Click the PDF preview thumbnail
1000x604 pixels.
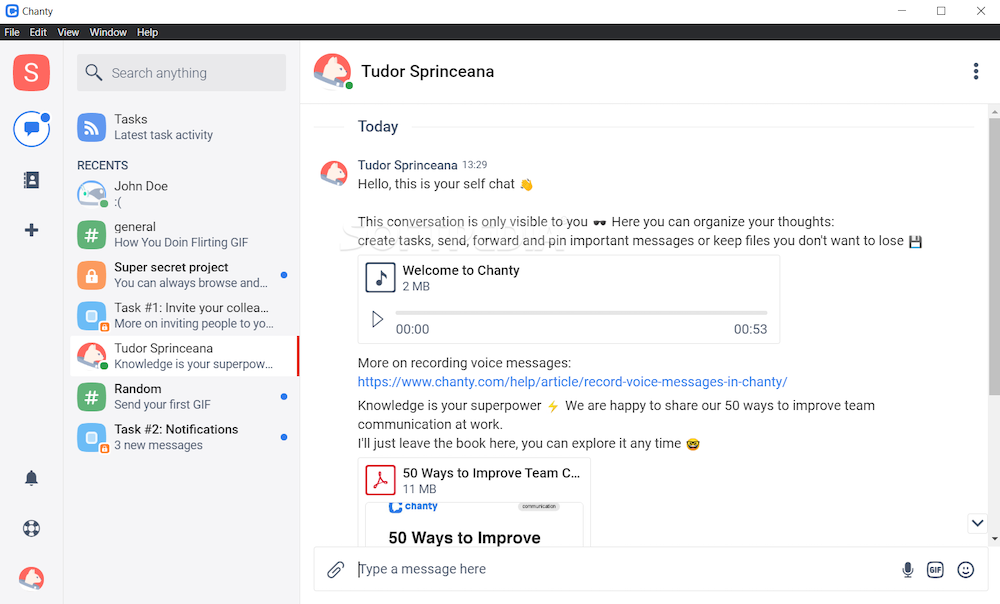tap(474, 524)
